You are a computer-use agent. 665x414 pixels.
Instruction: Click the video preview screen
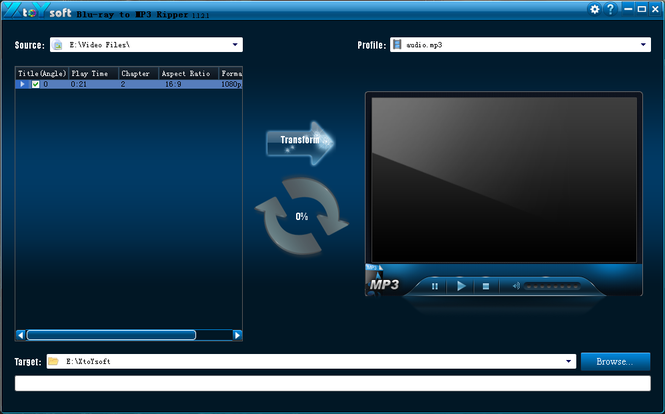[x=504, y=179]
